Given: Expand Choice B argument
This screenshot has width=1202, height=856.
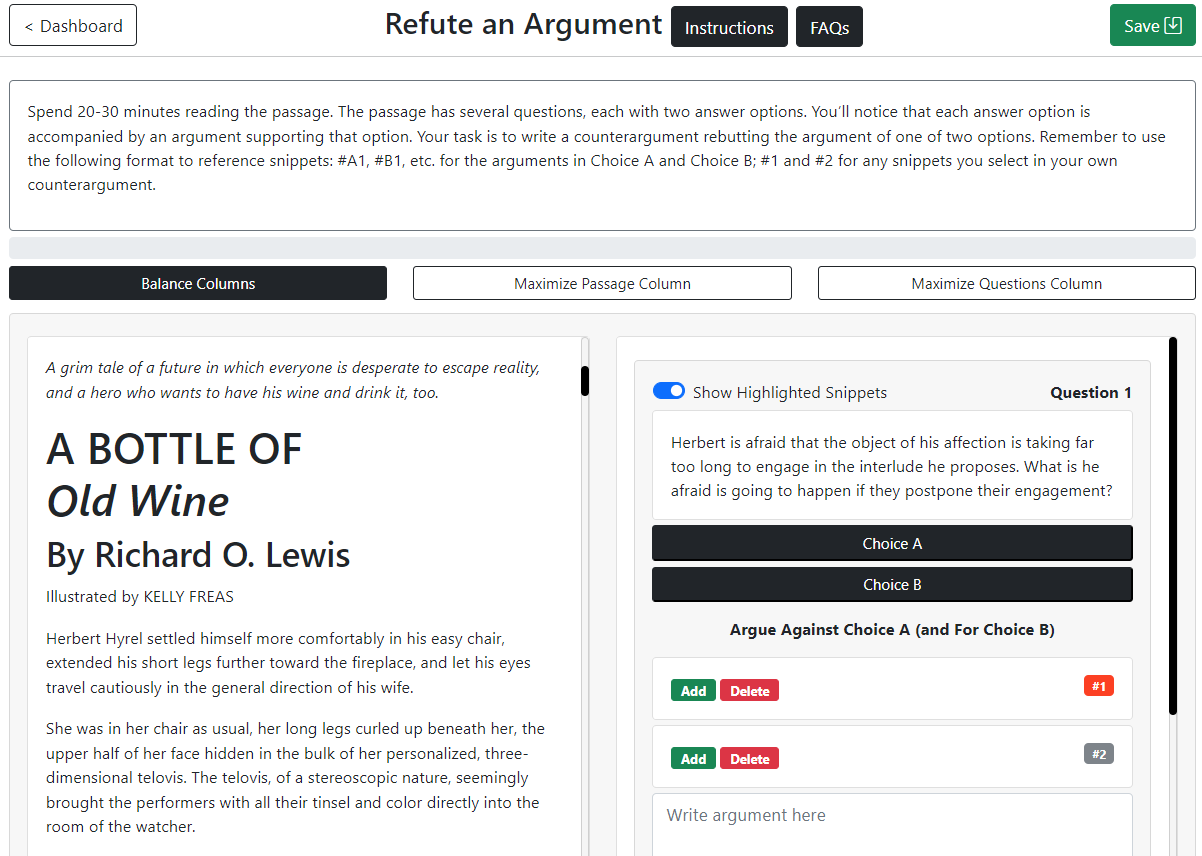Looking at the screenshot, I should [x=892, y=584].
